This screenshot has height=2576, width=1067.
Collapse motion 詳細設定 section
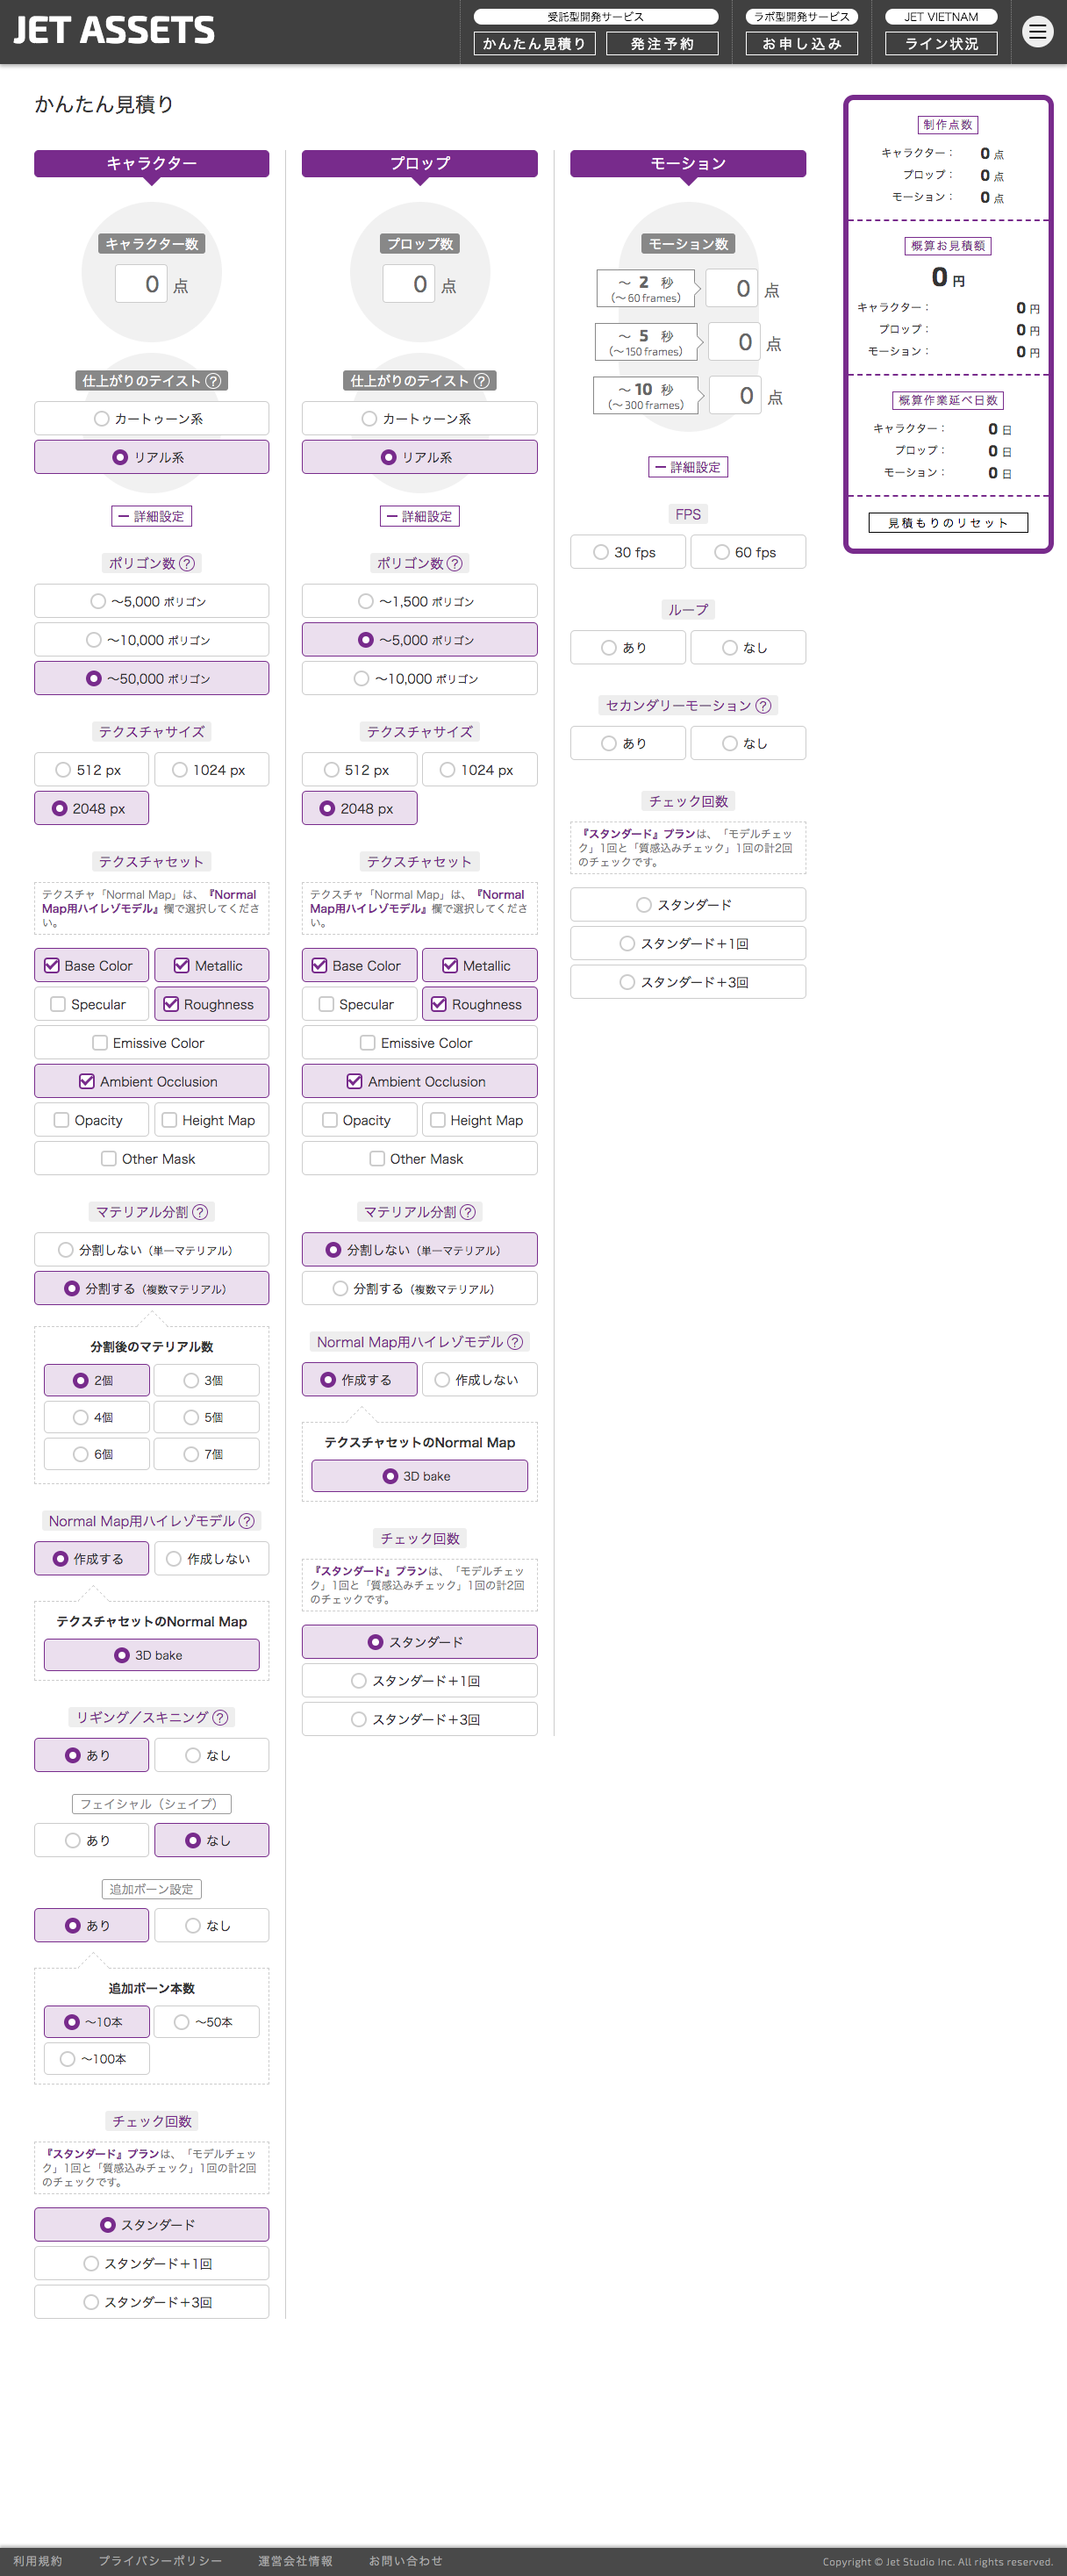(x=688, y=467)
